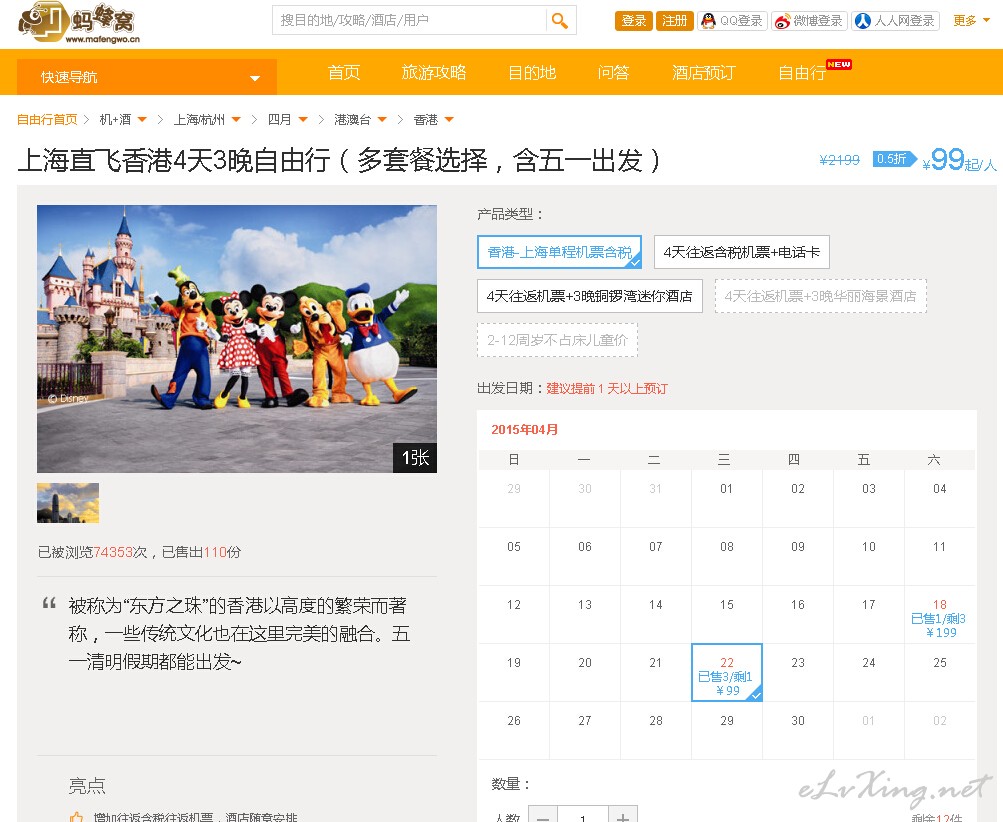Open the 更多 login options dropdown
This screenshot has width=1003, height=822.
coord(971,20)
